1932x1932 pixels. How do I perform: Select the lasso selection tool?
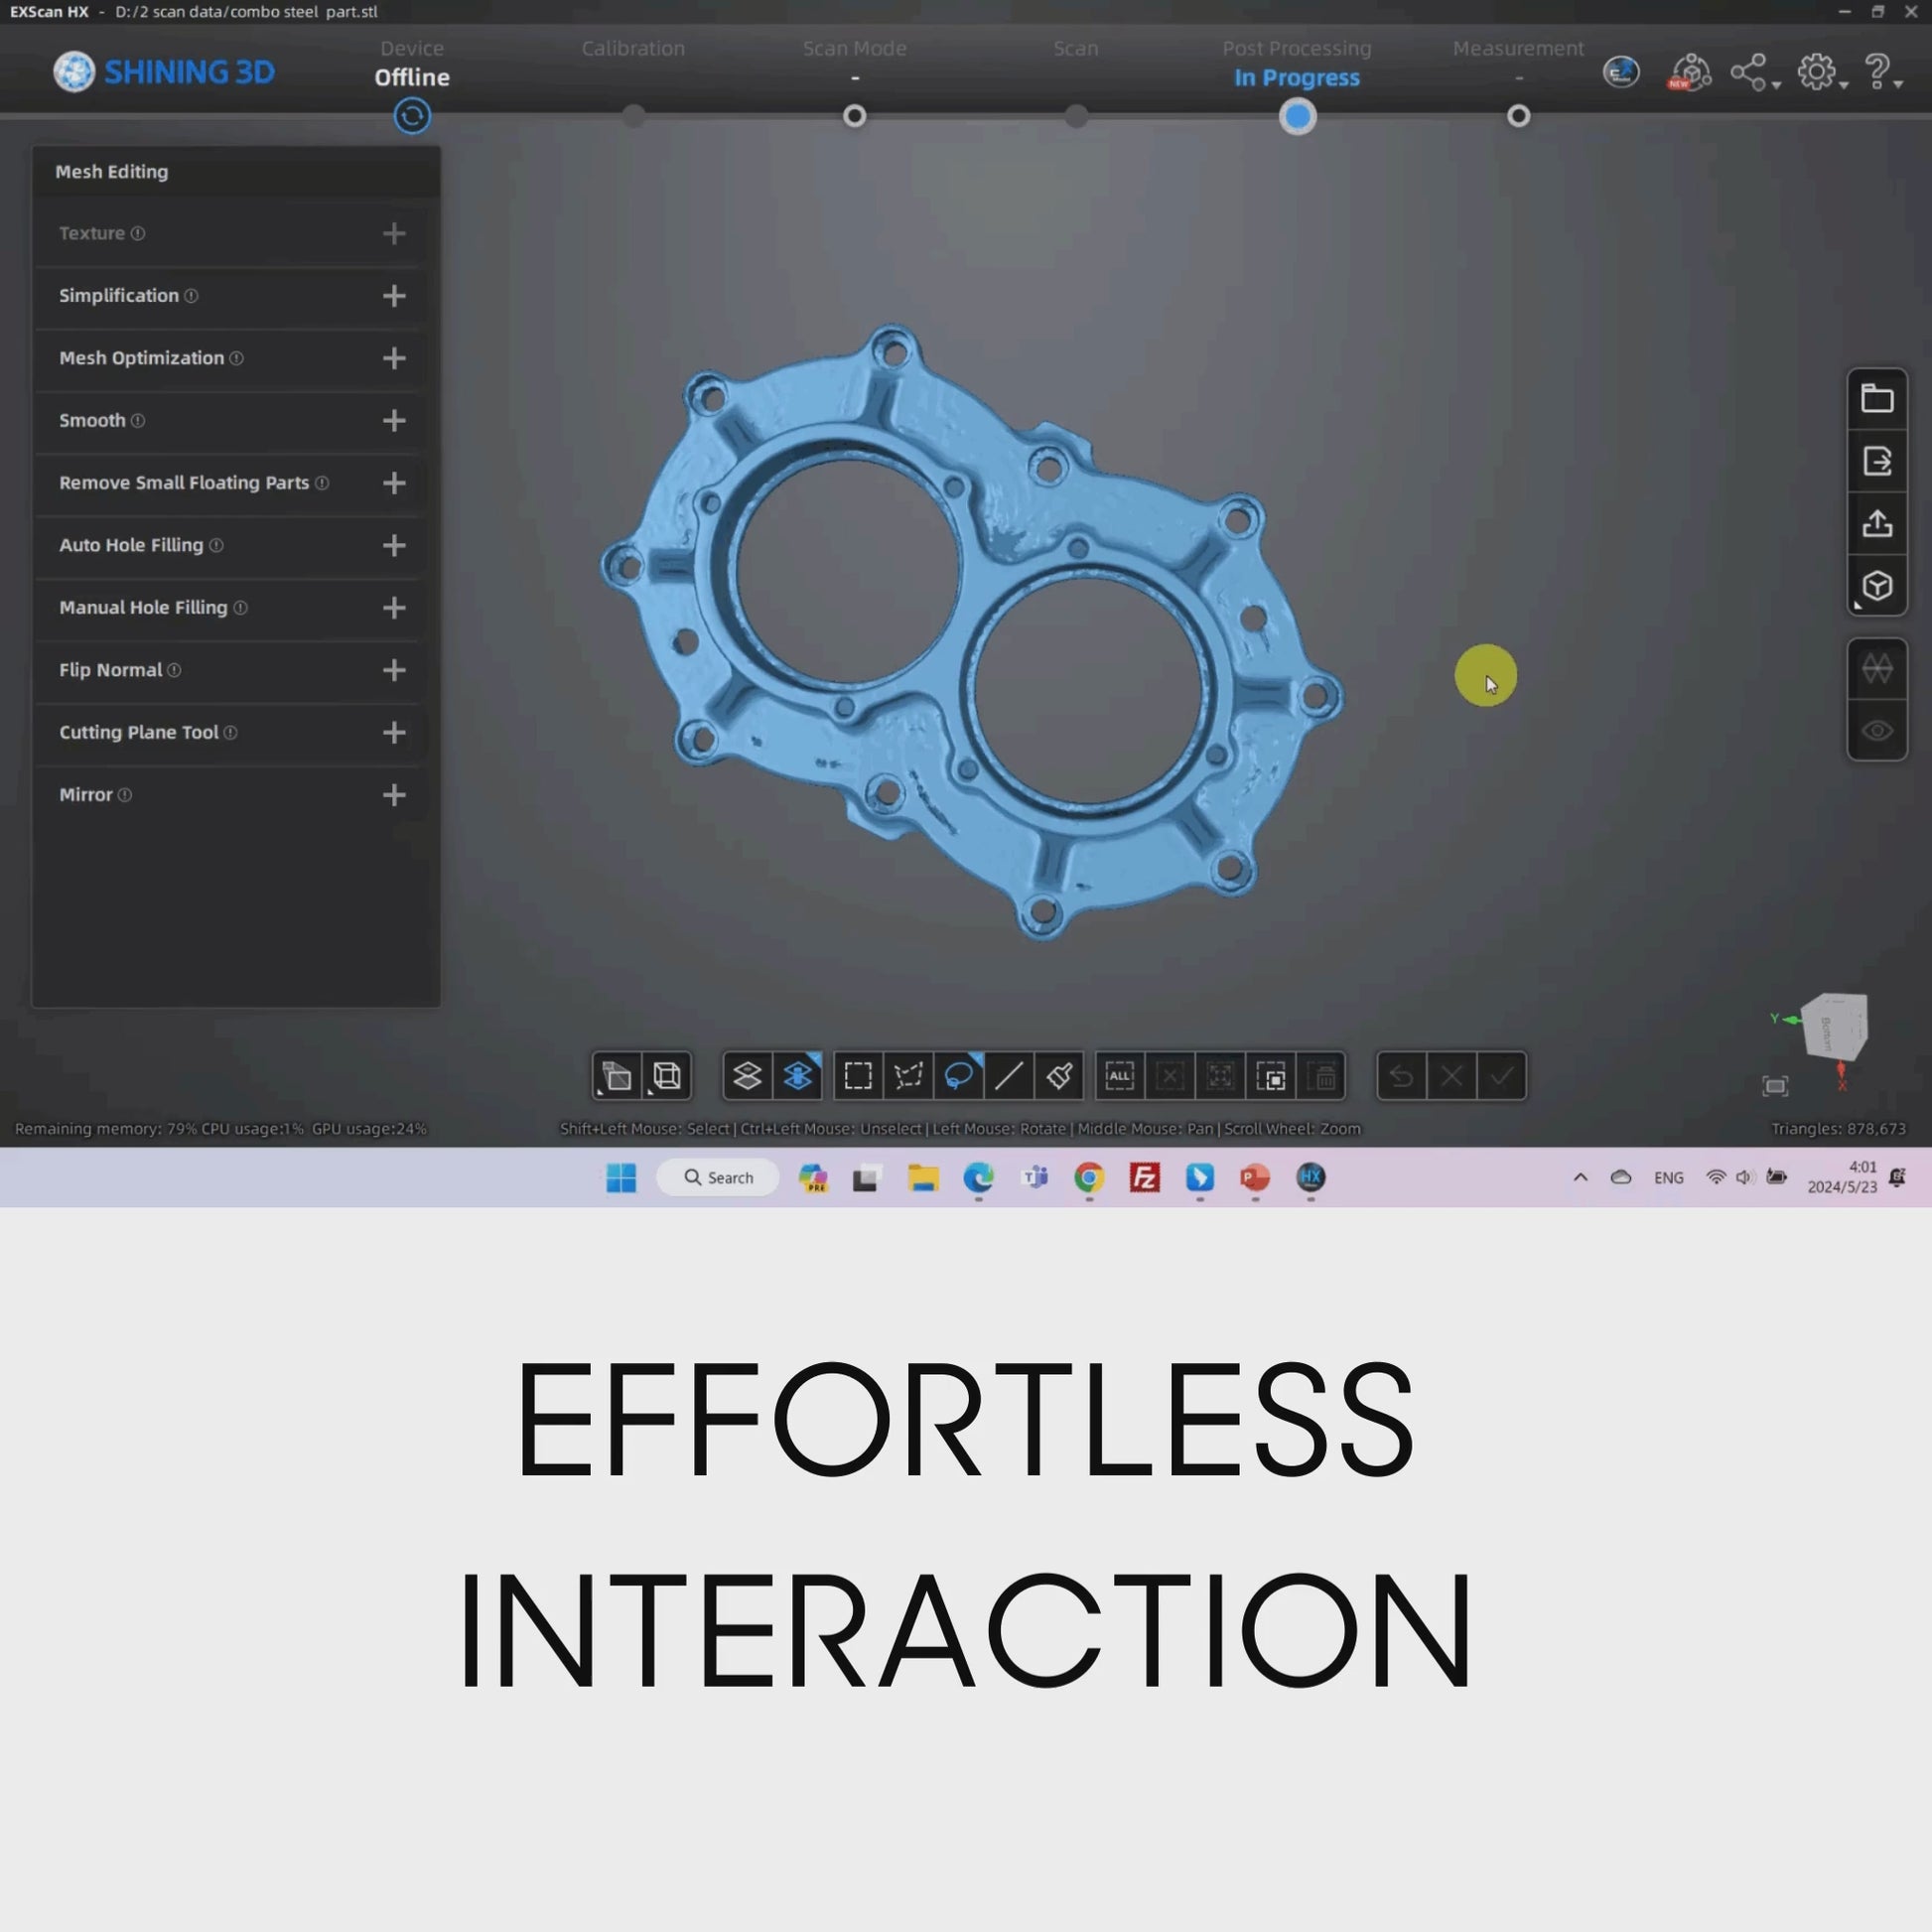[958, 1076]
